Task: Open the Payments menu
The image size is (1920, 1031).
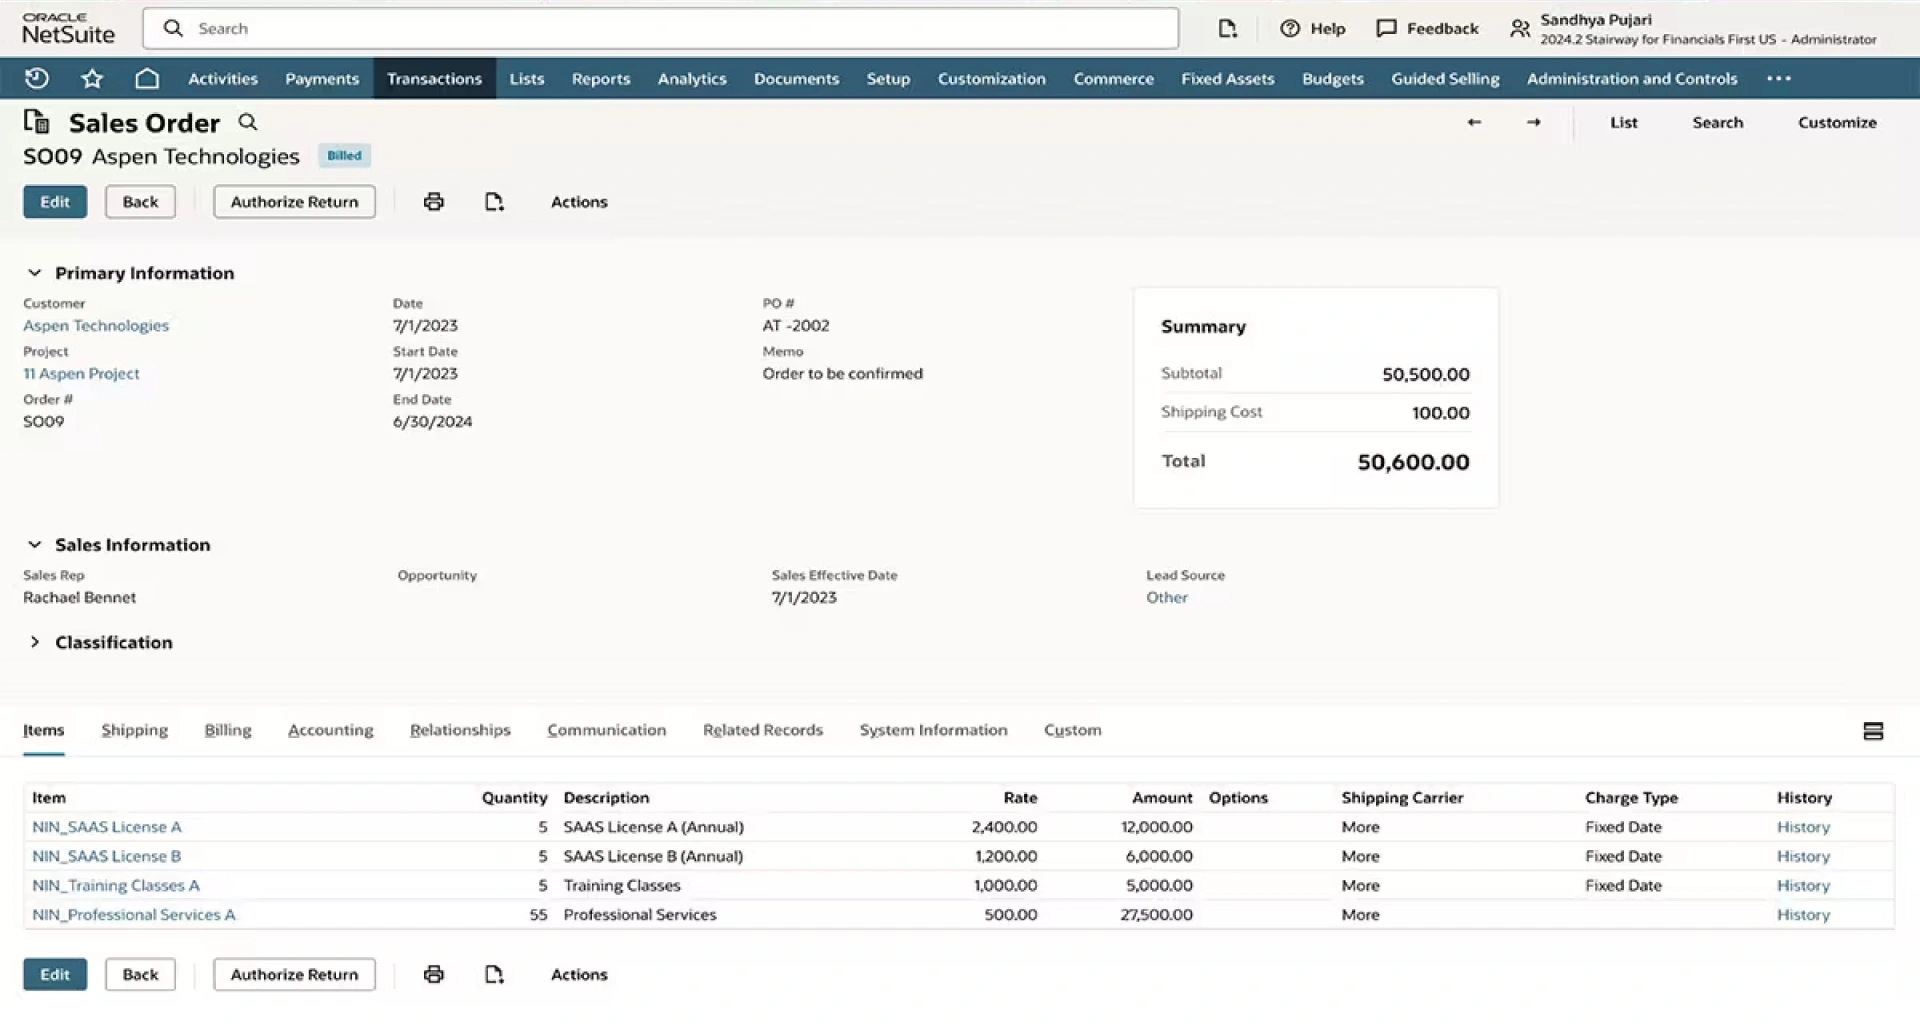Action: (322, 78)
